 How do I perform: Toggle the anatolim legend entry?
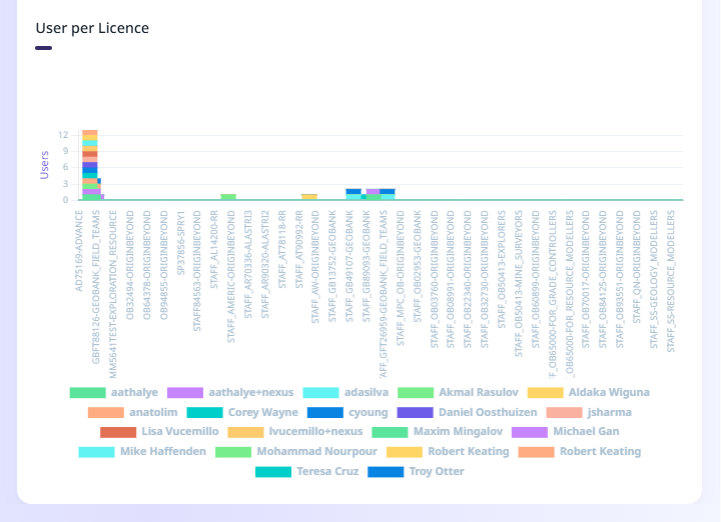pyautogui.click(x=132, y=412)
